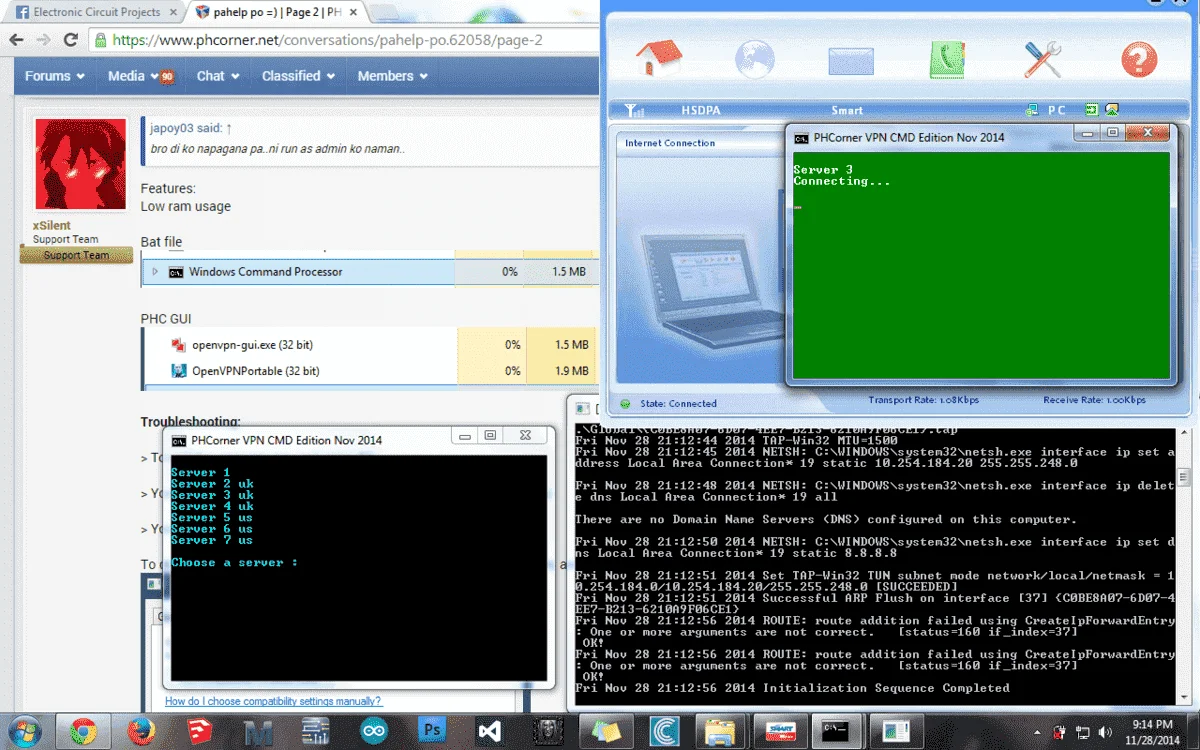Close the Electronic Circuit Projects tab
Image resolution: width=1200 pixels, height=750 pixels.
[x=173, y=13]
